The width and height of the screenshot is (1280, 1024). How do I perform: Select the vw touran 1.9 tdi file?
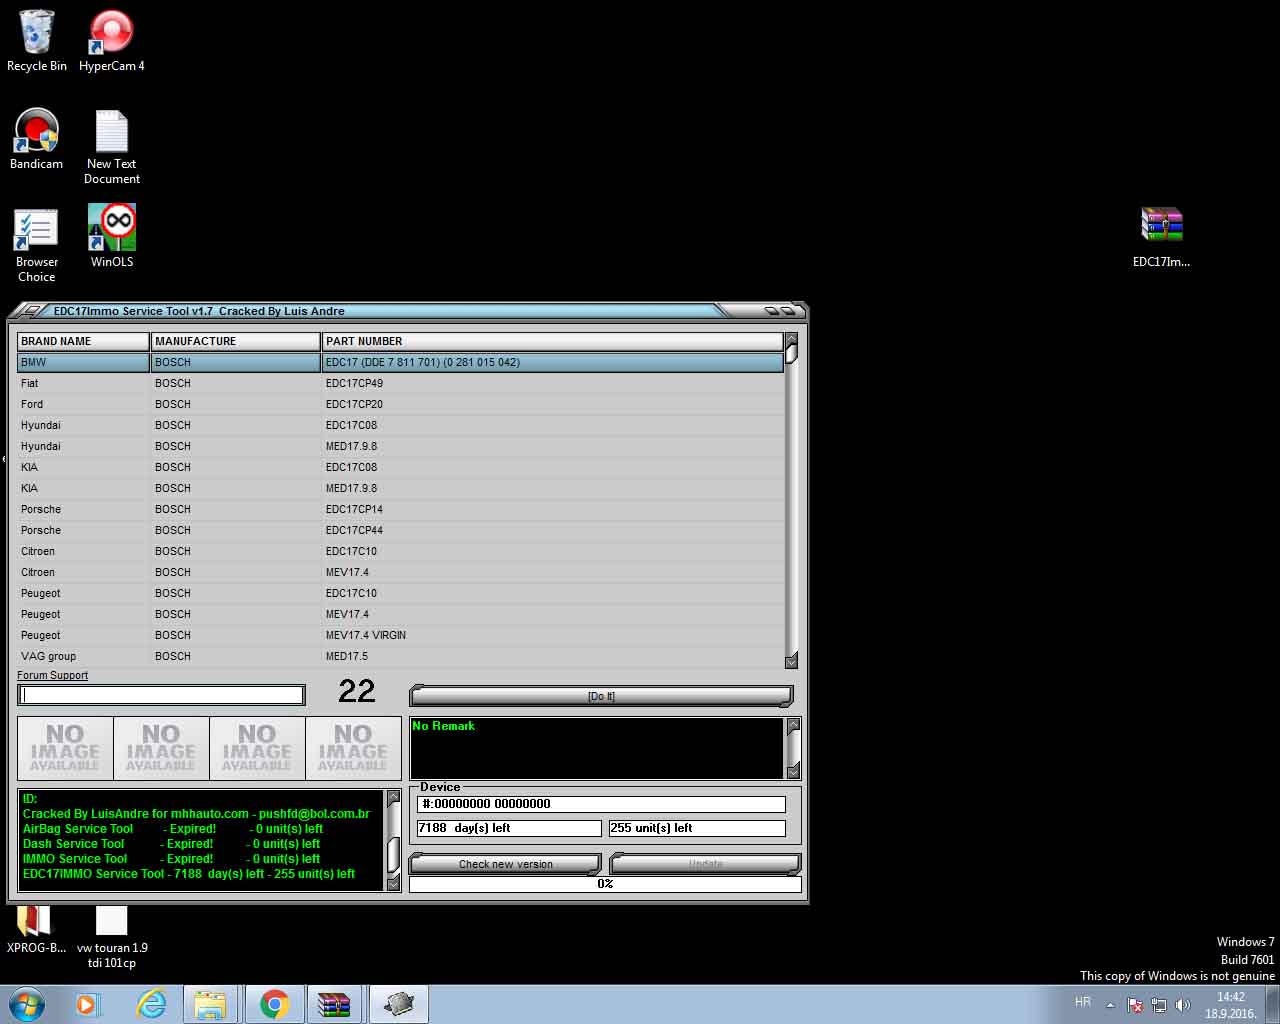pyautogui.click(x=112, y=937)
